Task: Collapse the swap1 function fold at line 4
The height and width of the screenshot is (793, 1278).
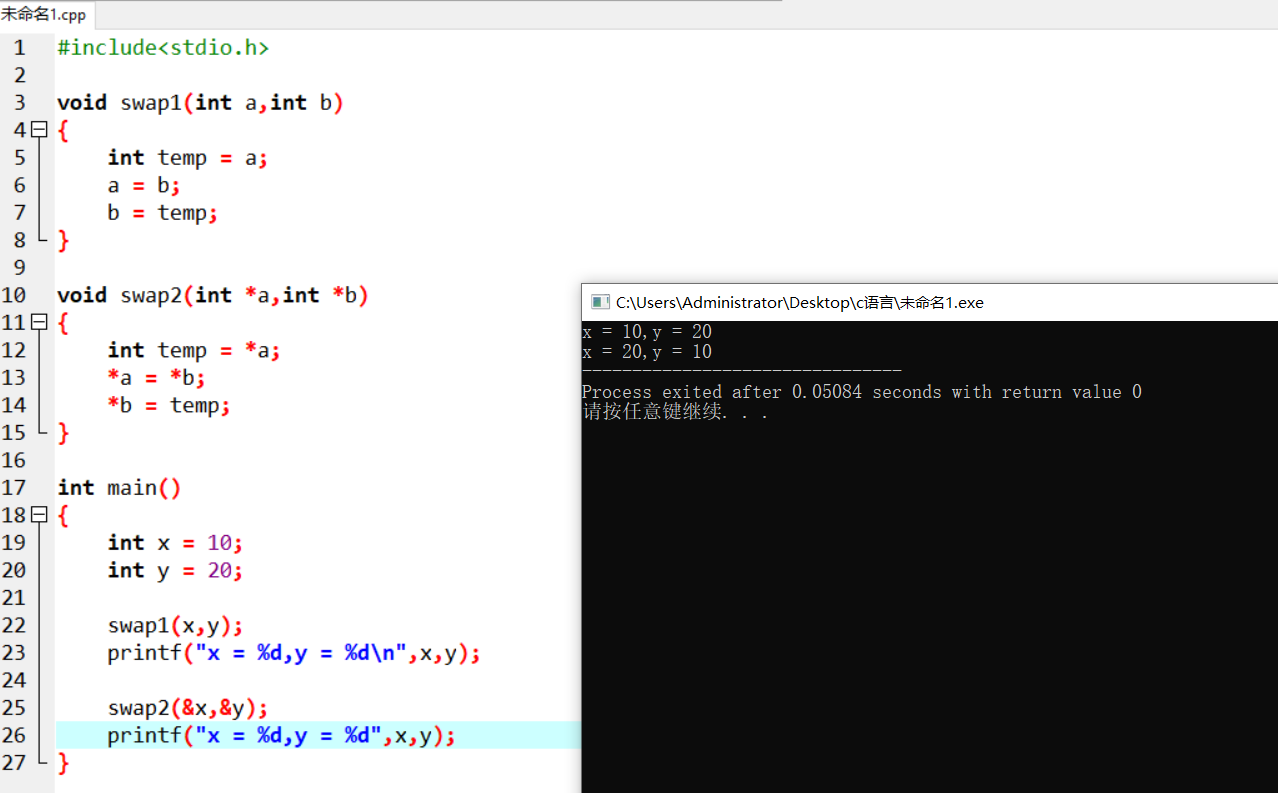Action: coord(39,130)
